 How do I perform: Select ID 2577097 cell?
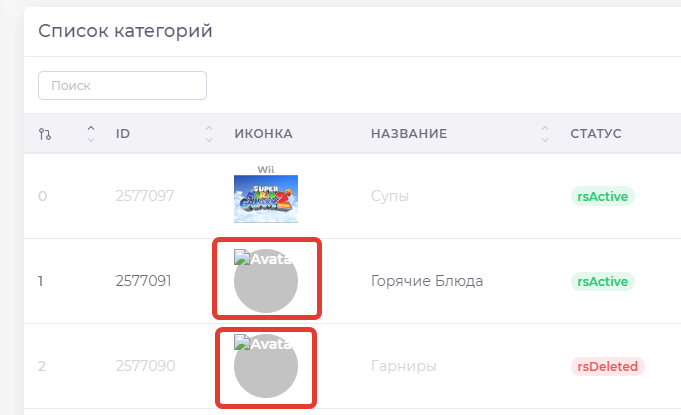tap(145, 196)
